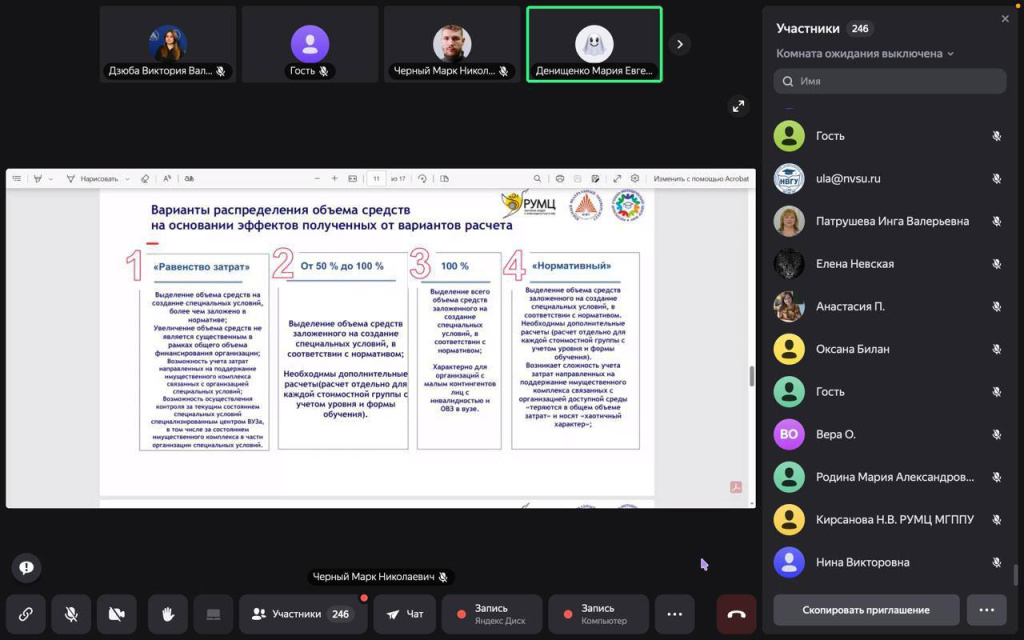Toggle the camera on or off

coord(119,614)
